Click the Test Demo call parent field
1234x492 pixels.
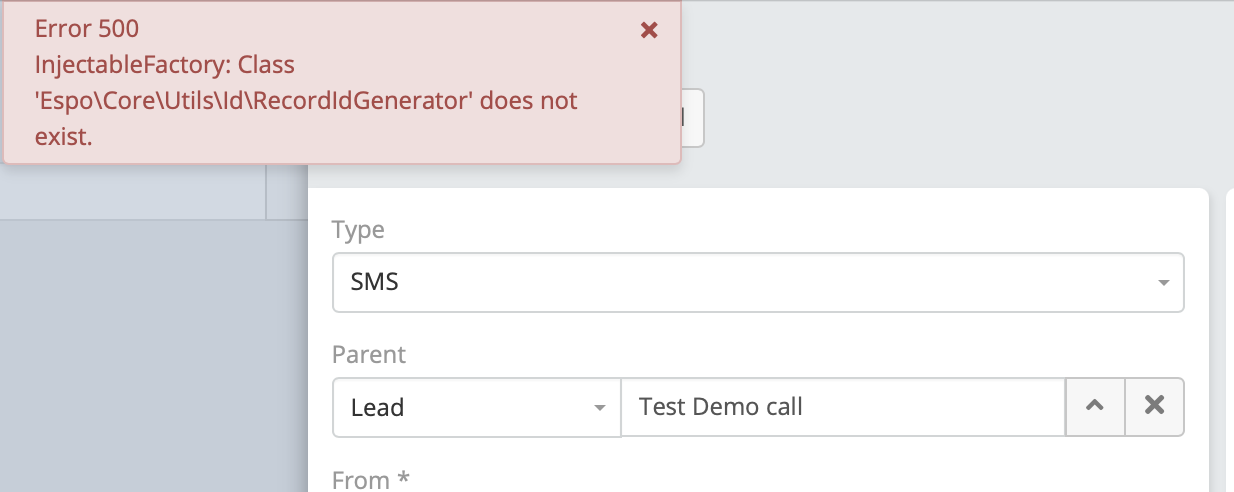842,407
